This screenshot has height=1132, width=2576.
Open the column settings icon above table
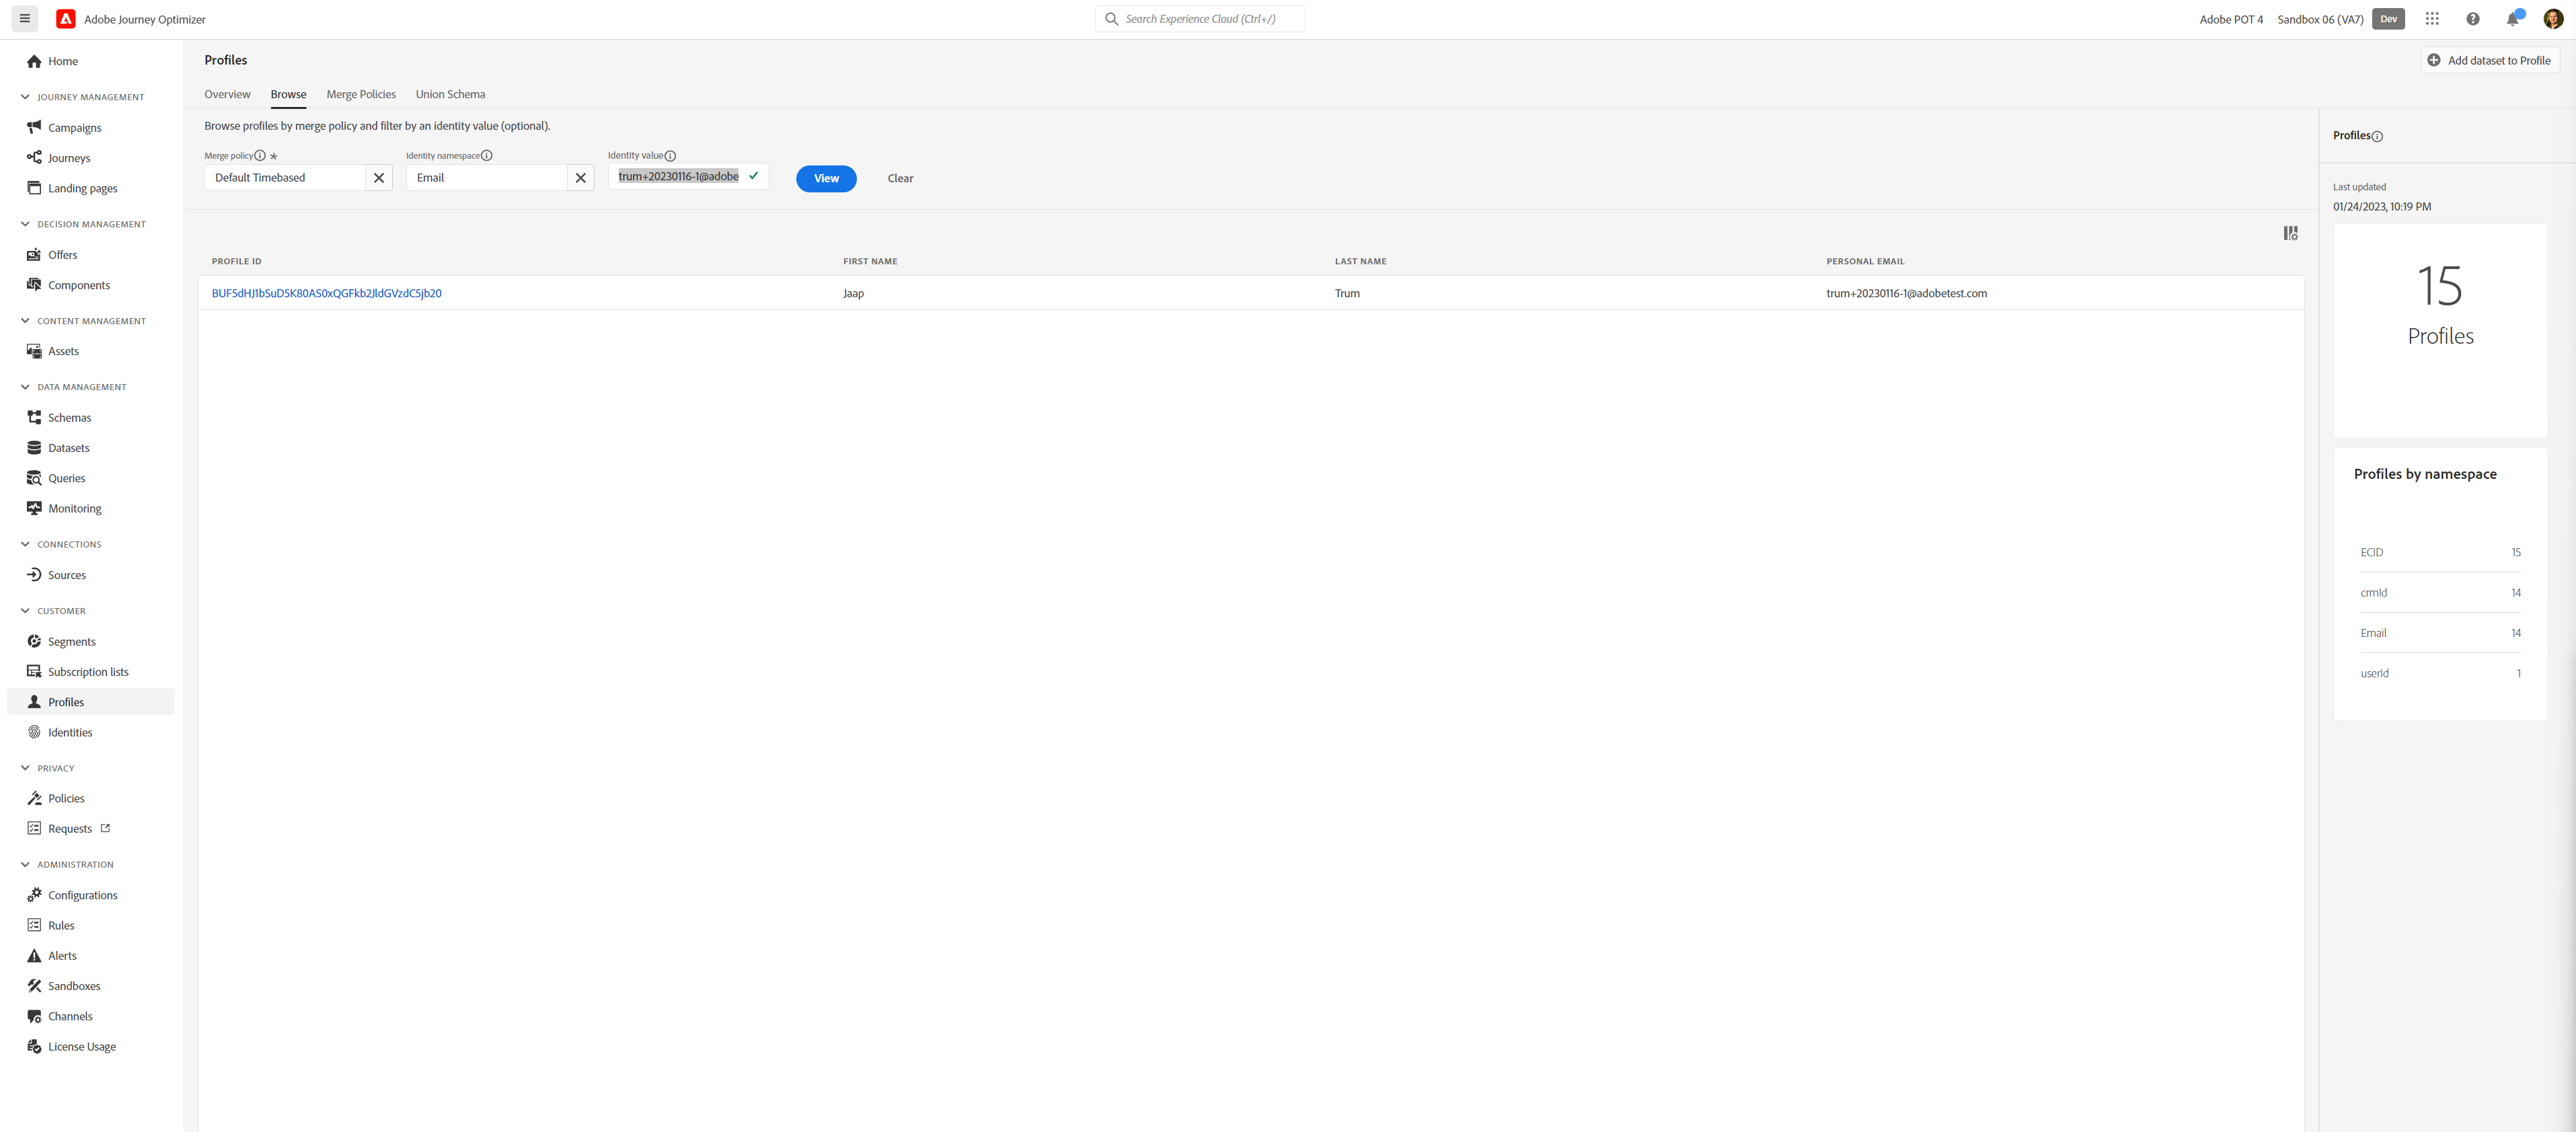[2290, 233]
